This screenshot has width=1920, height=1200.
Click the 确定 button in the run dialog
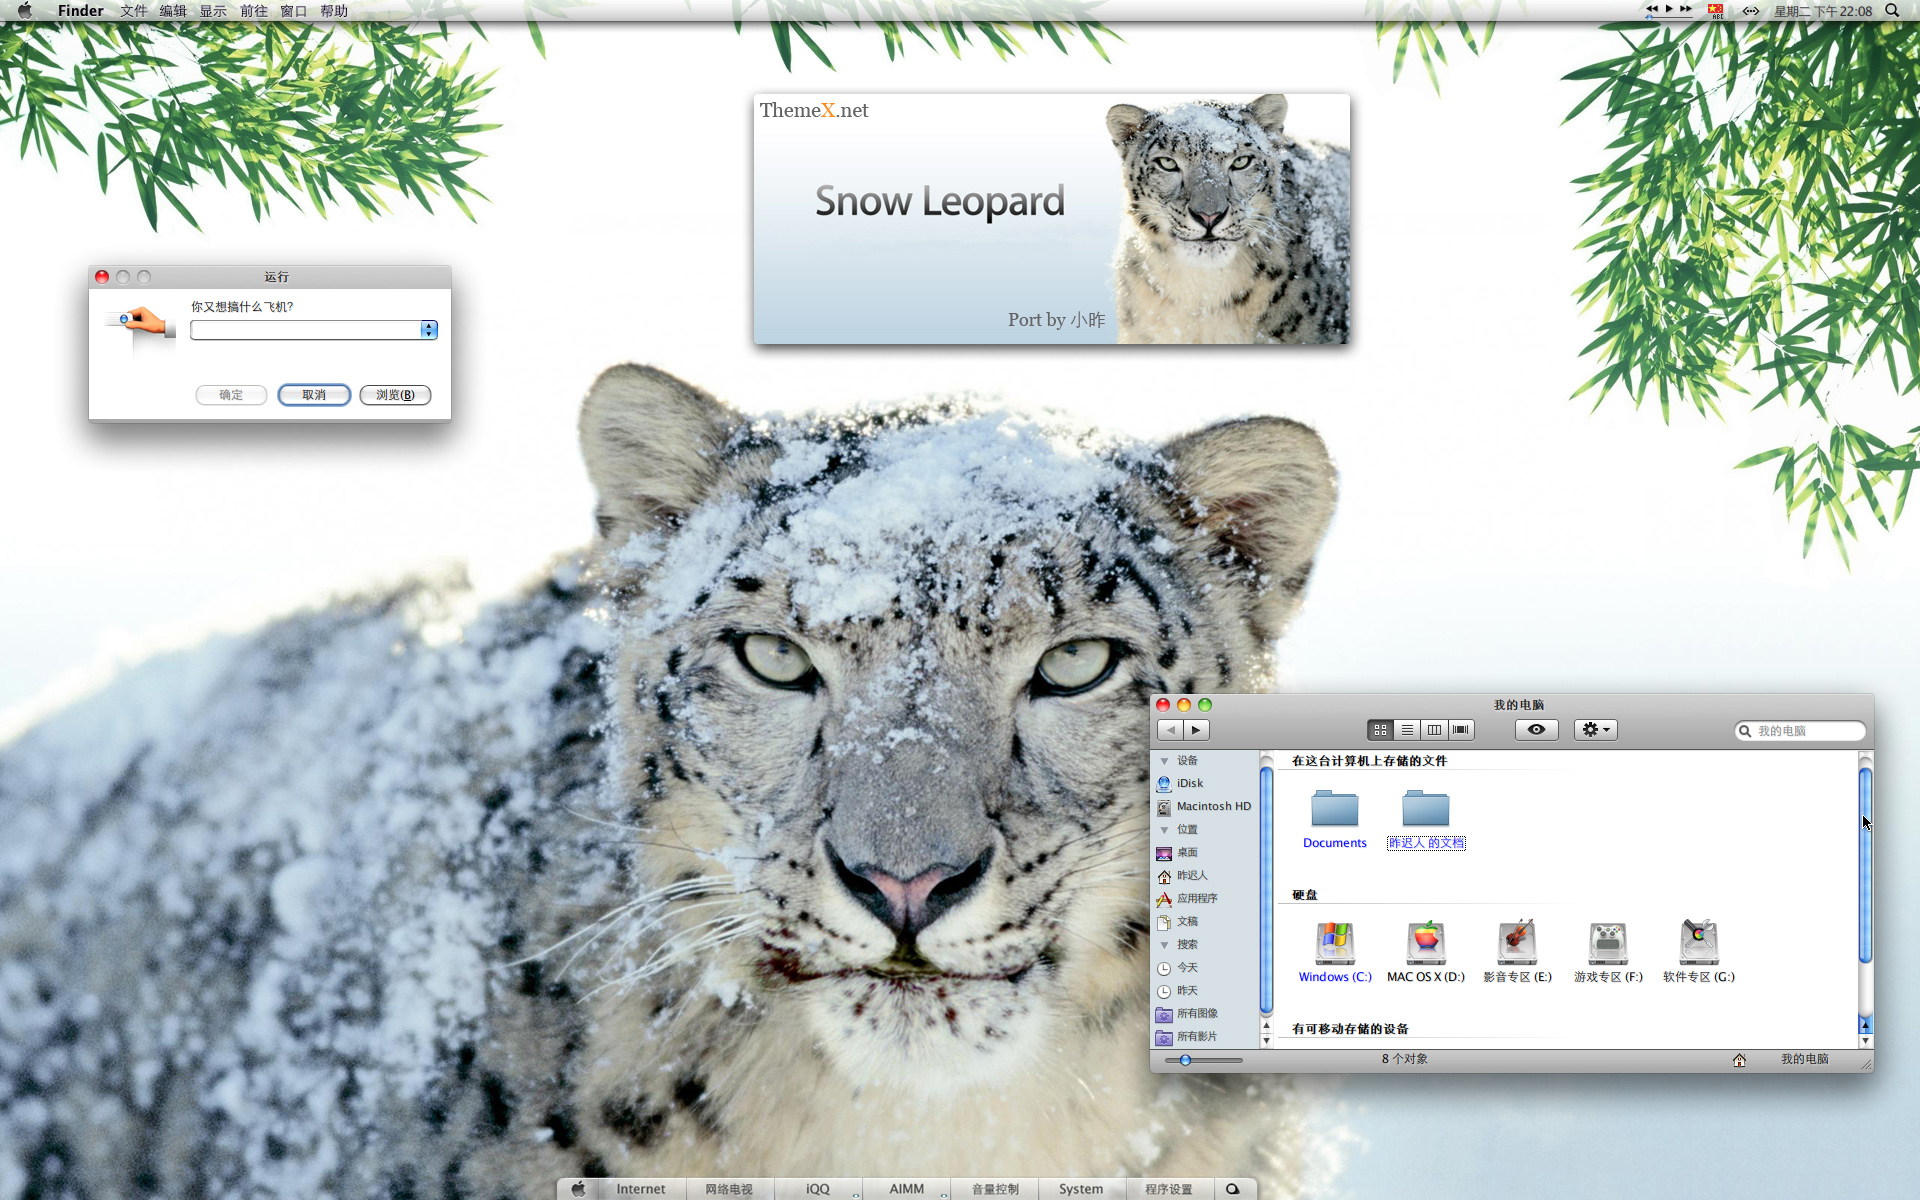231,395
